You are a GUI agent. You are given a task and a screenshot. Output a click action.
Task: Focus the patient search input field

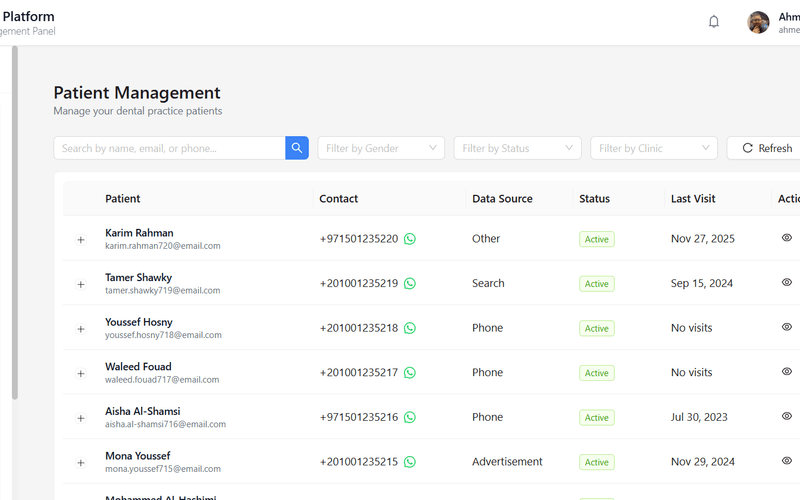pyautogui.click(x=170, y=148)
